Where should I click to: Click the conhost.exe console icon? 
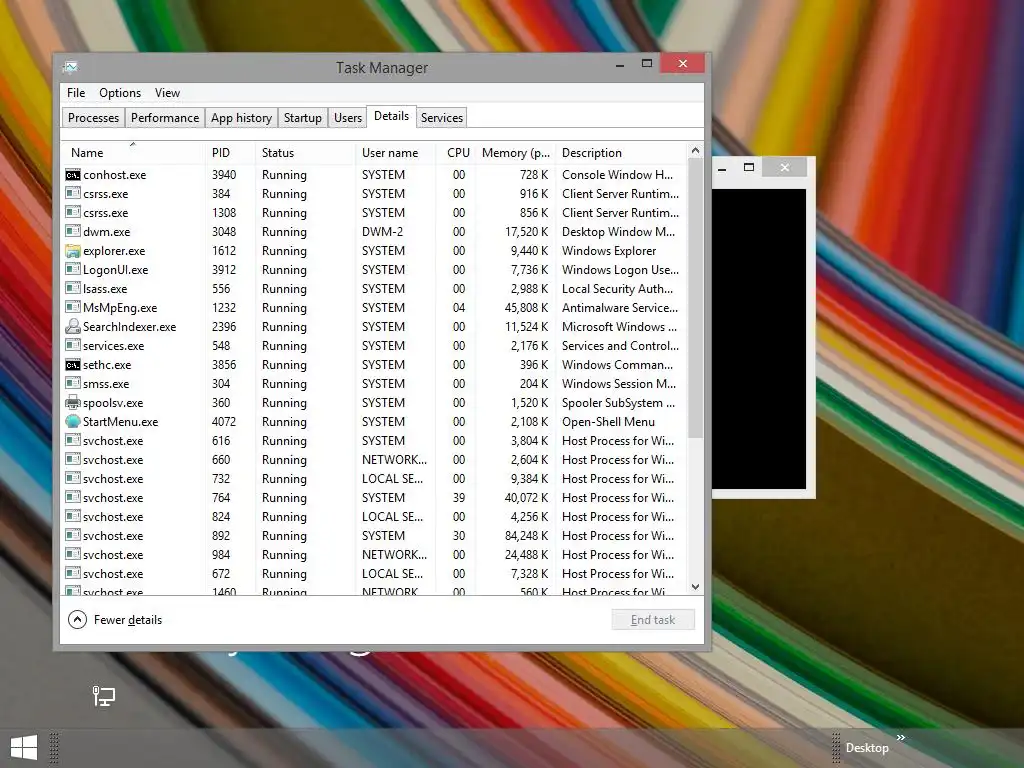pyautogui.click(x=72, y=175)
